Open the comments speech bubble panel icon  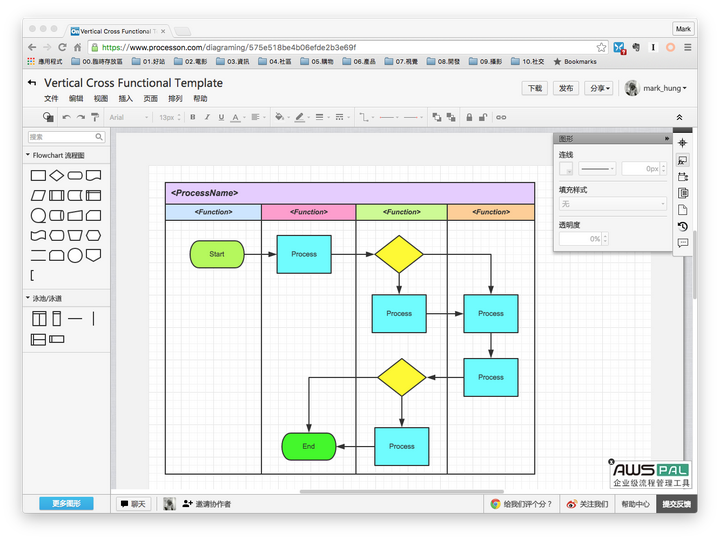click(683, 243)
